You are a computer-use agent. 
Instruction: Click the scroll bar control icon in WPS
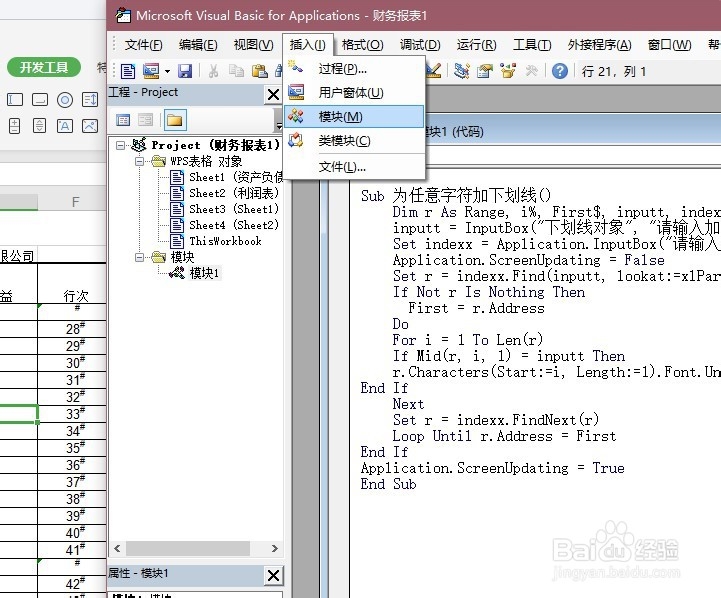click(40, 126)
